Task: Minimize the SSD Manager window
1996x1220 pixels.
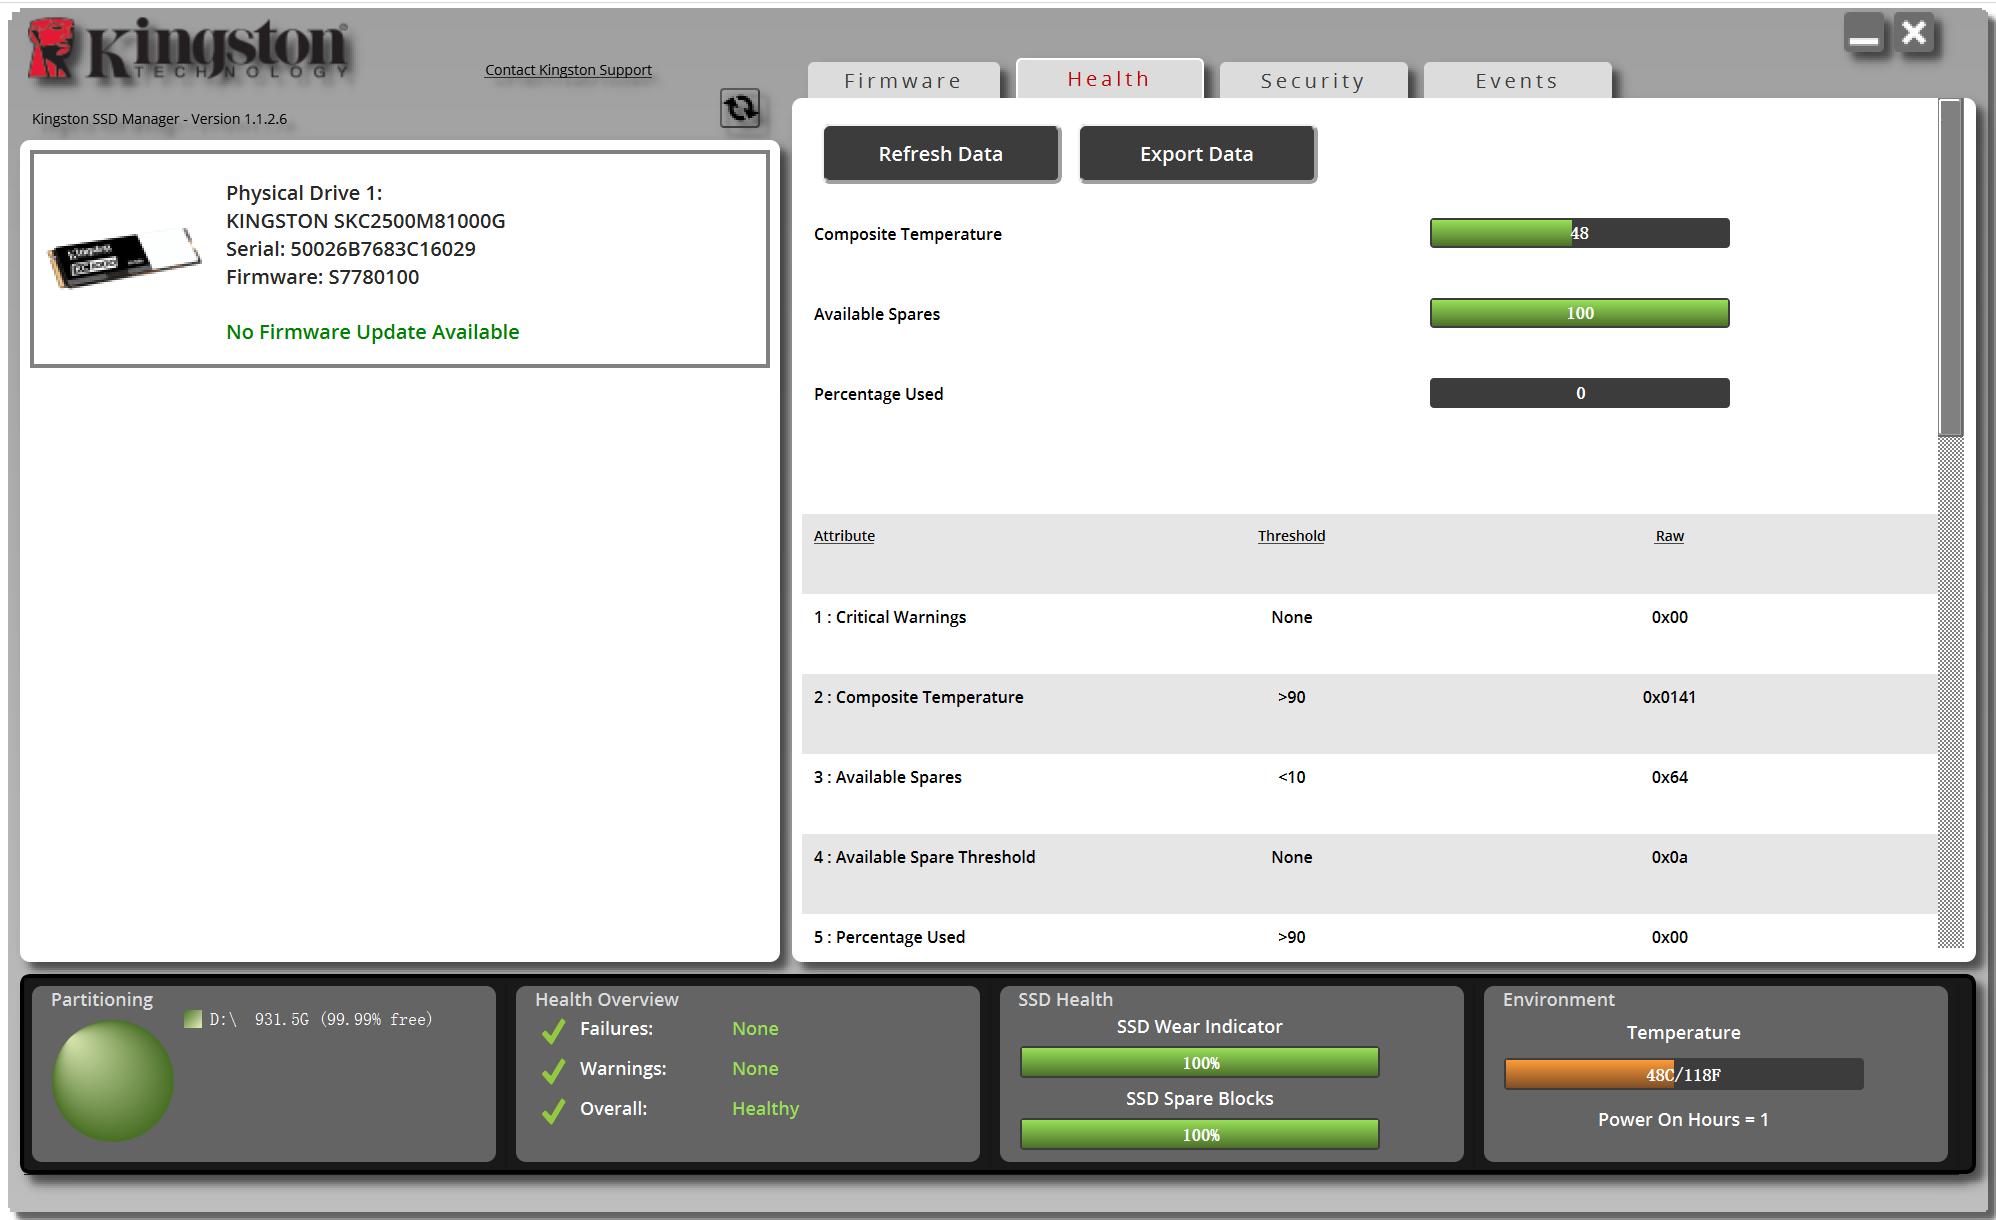Action: coord(1863,36)
